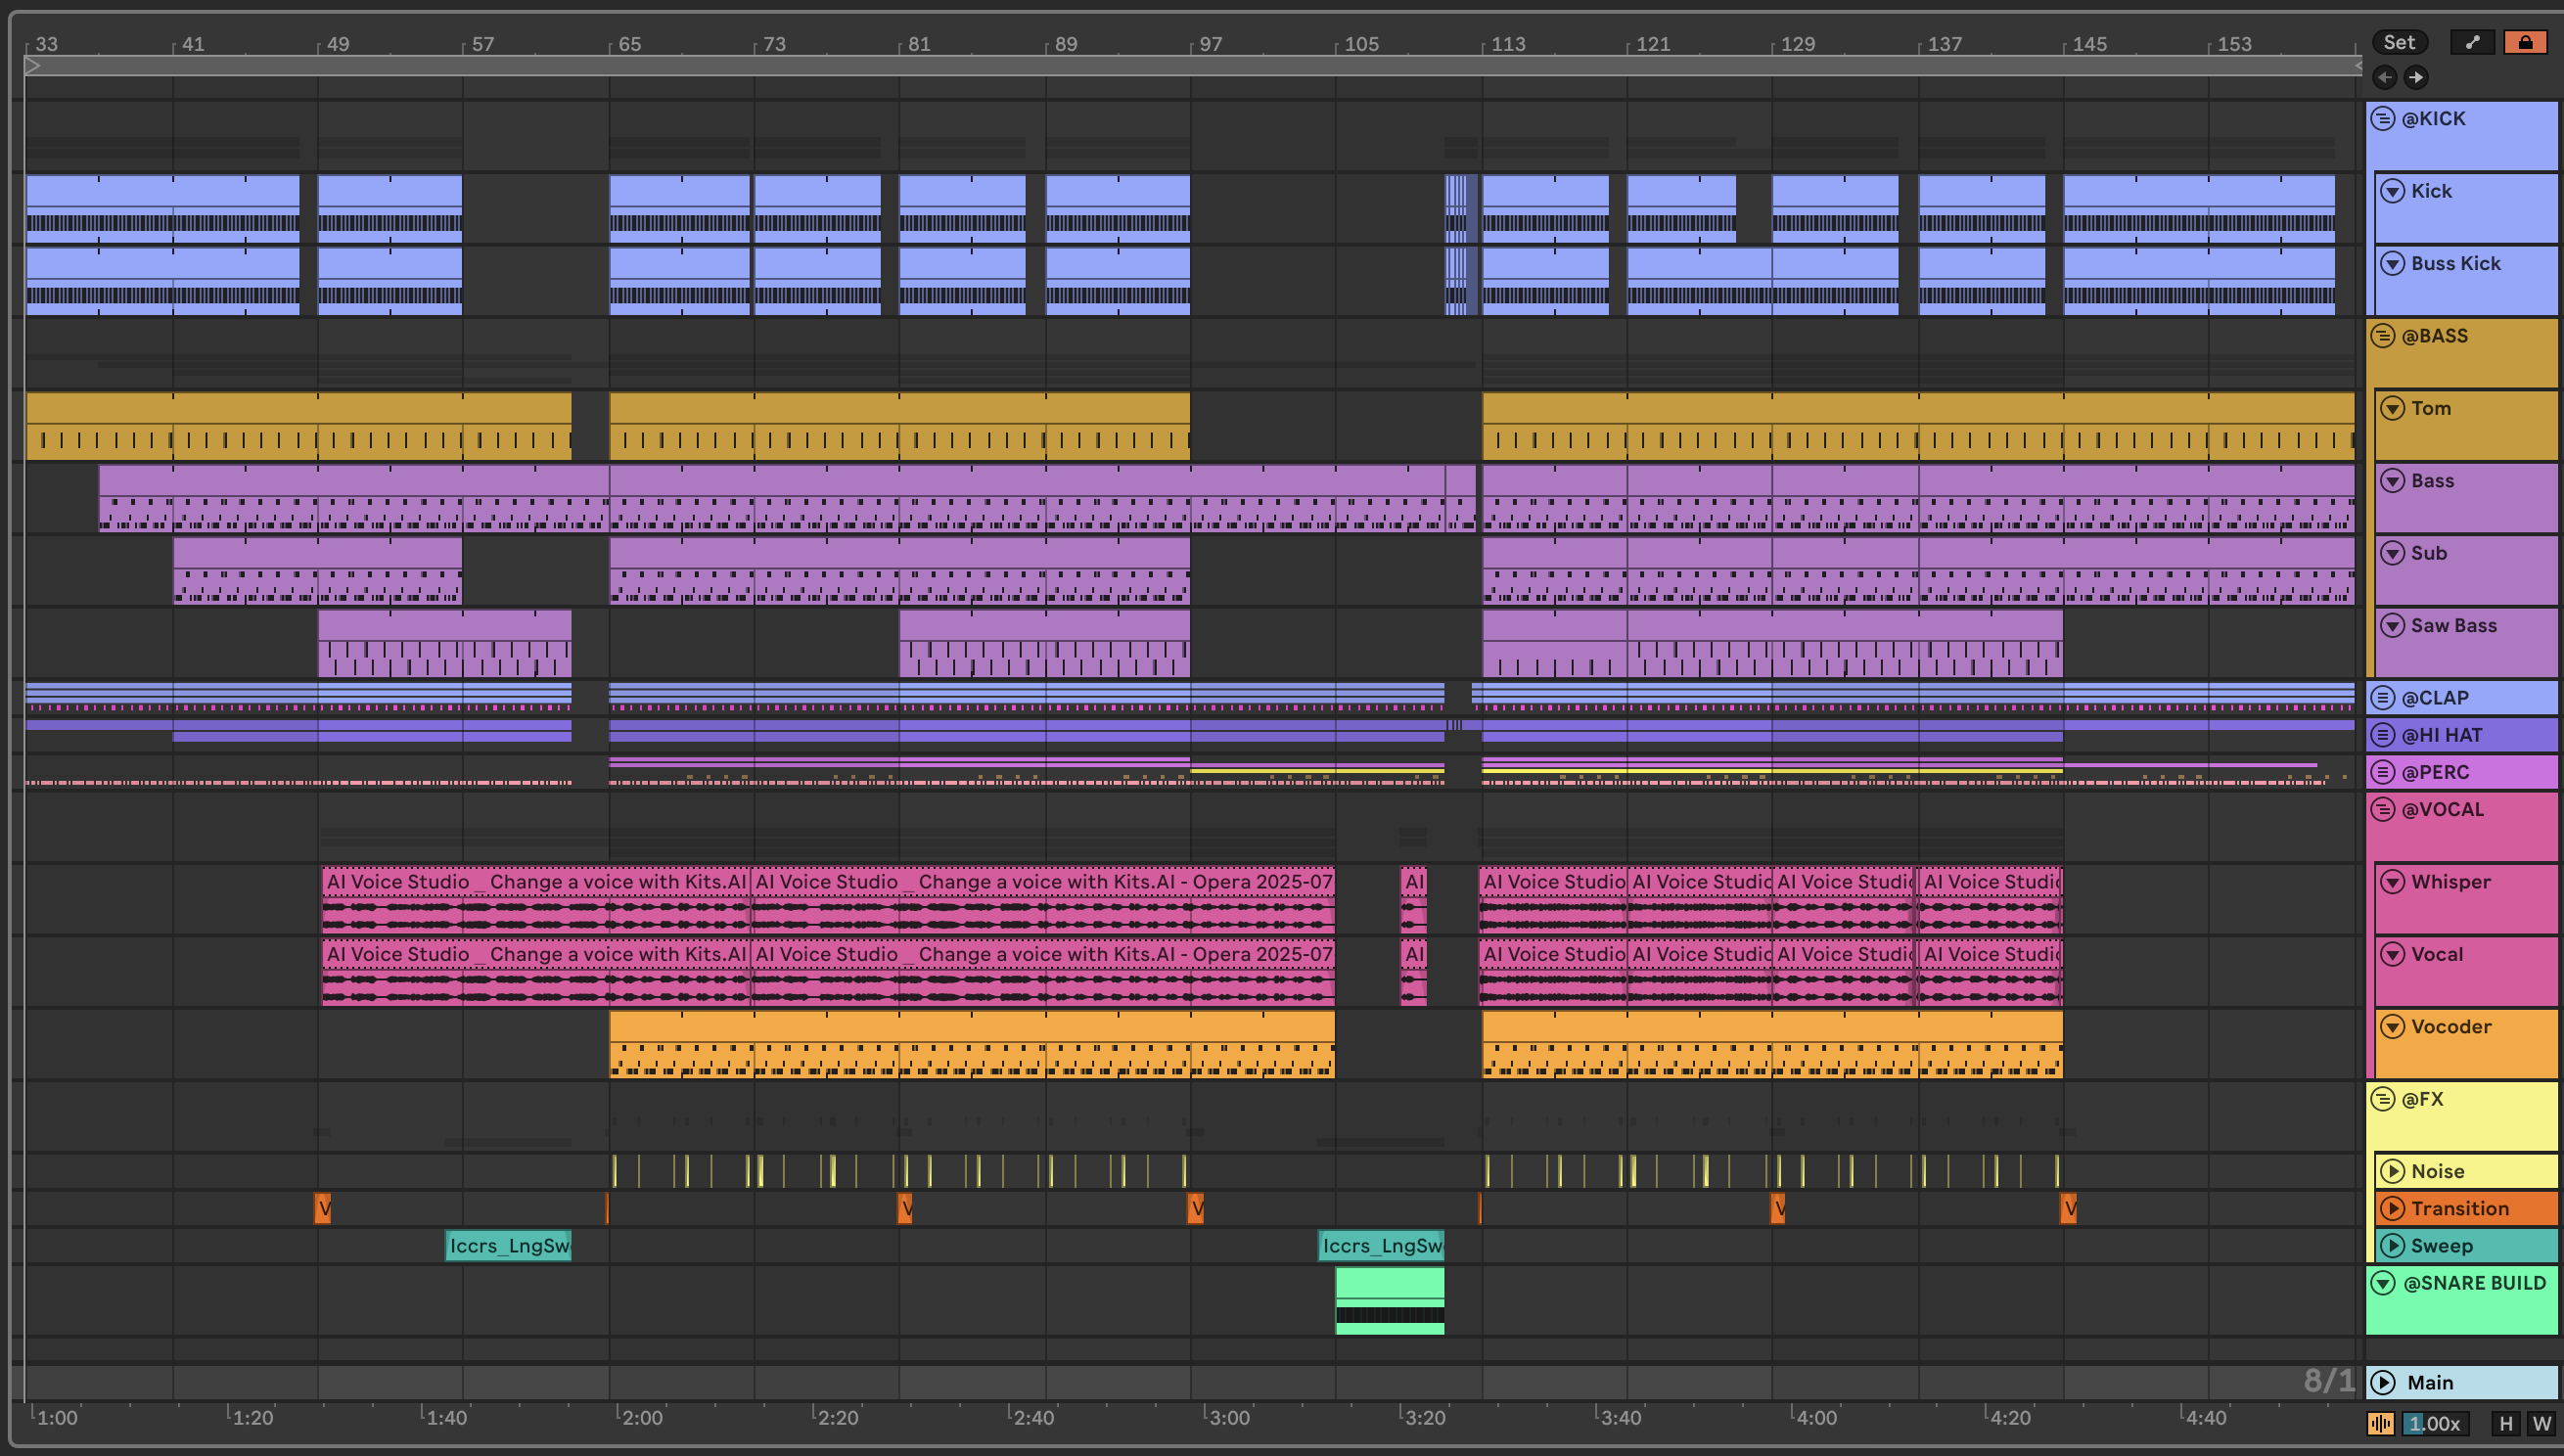The image size is (2564, 1456).
Task: Click the orange waveform icon button
Action: tap(2381, 1423)
